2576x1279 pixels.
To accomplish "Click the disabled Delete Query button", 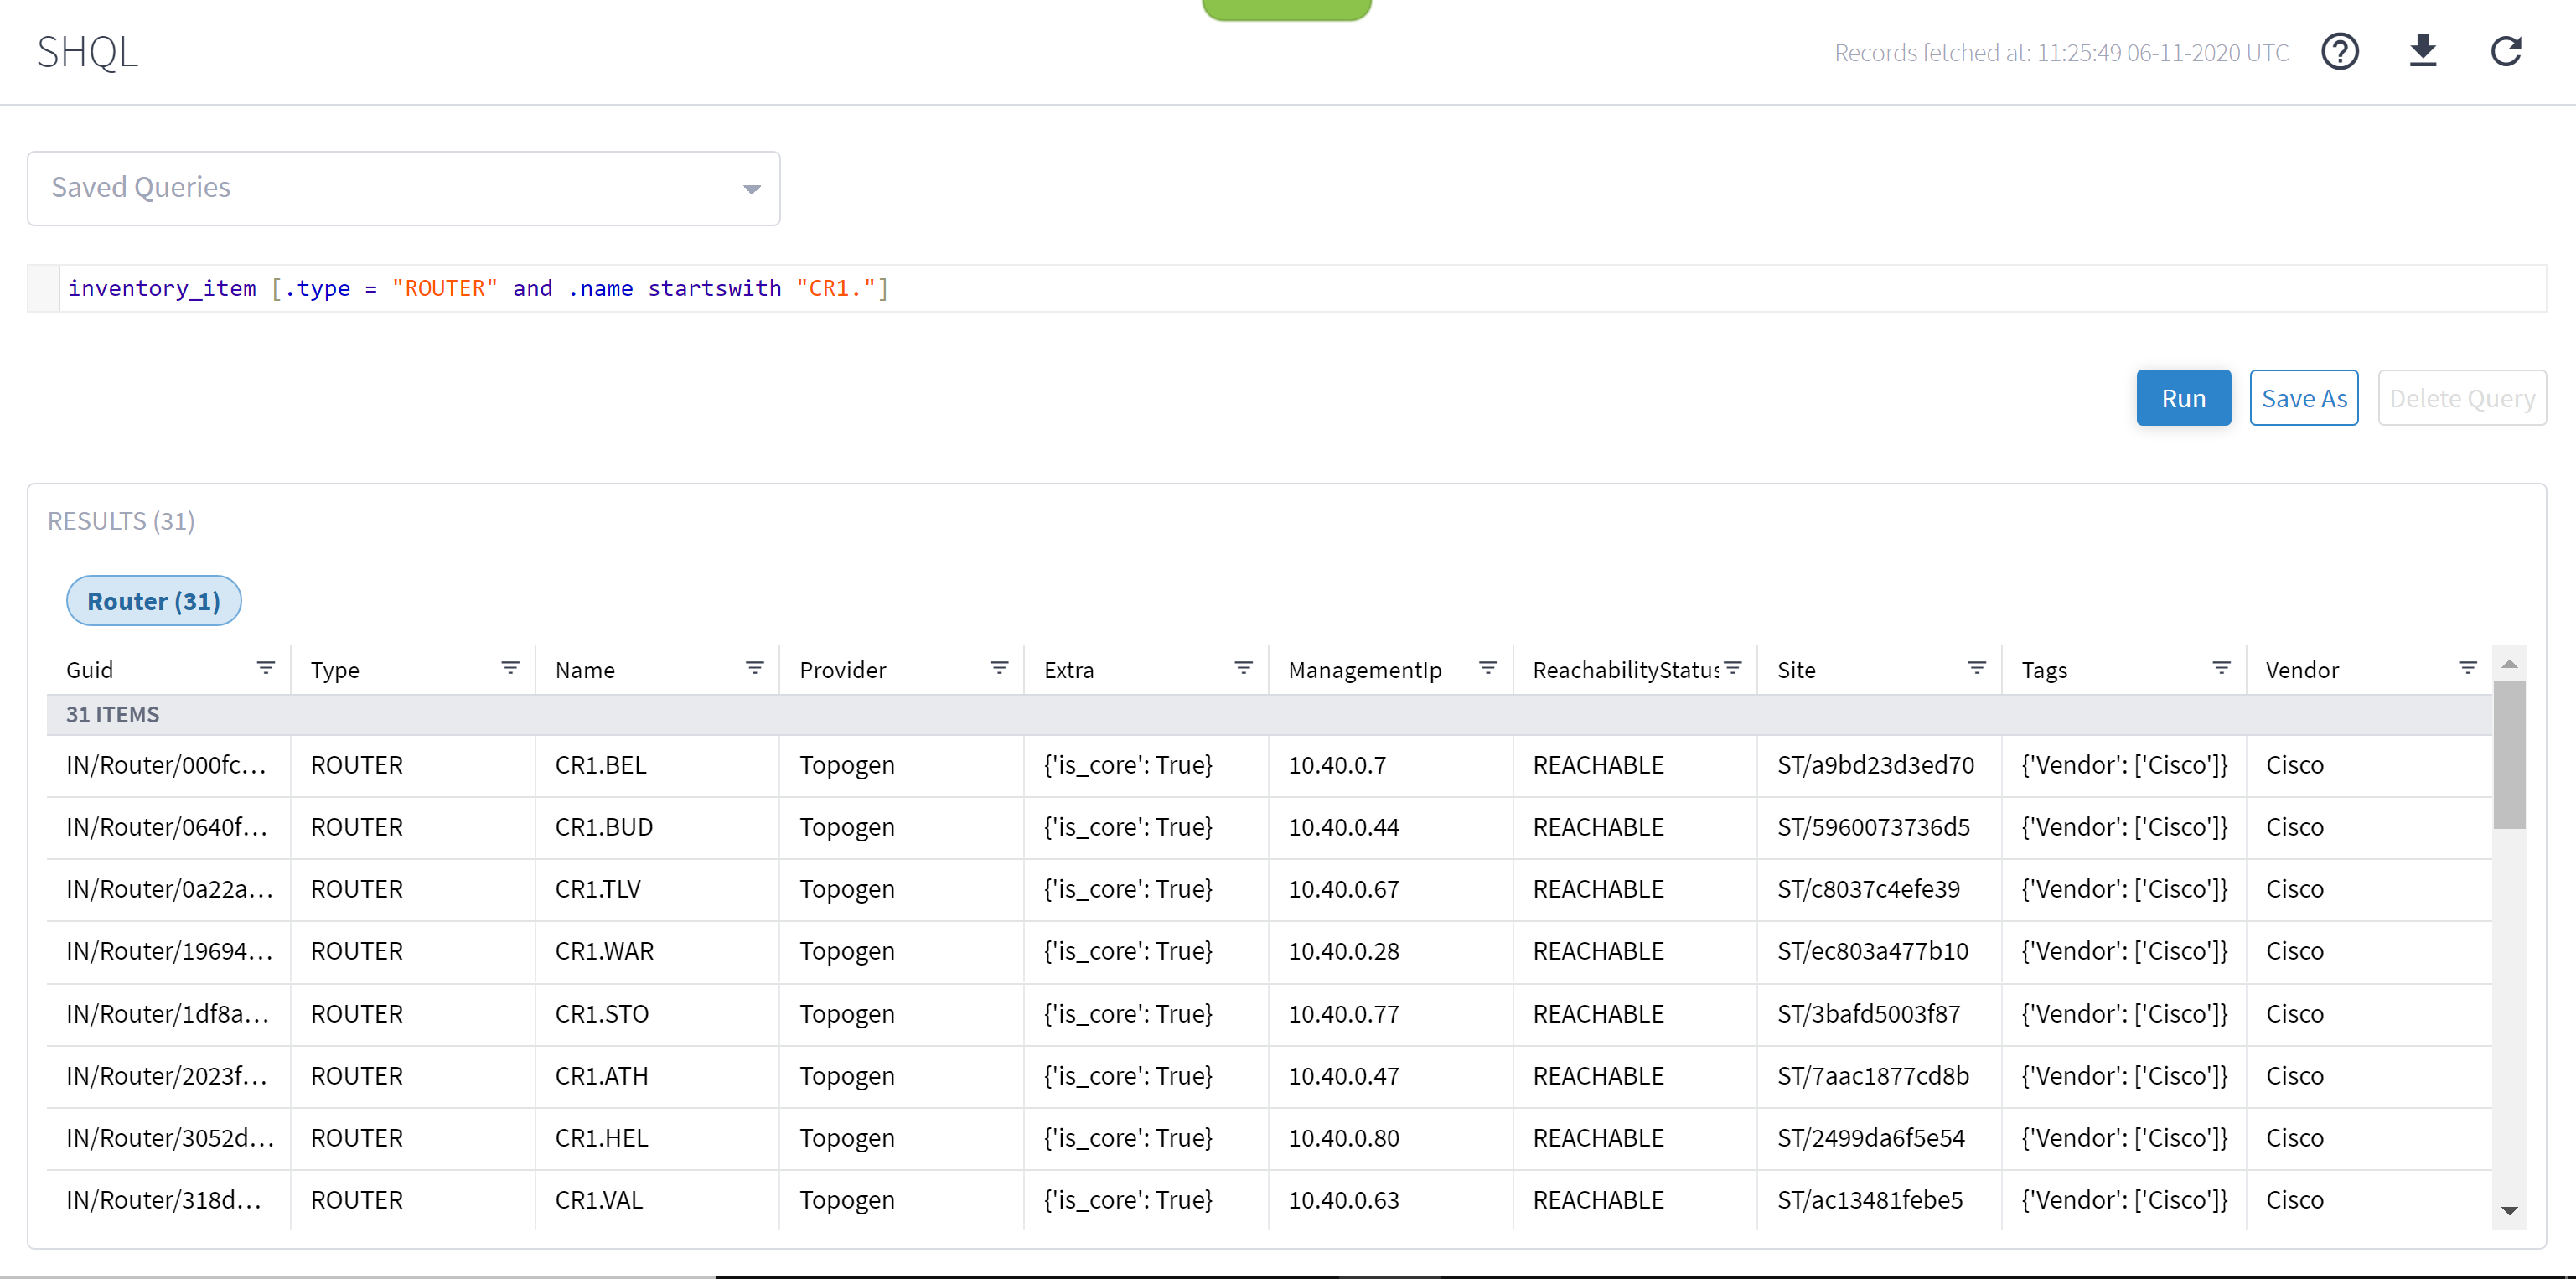I will pos(2462,397).
